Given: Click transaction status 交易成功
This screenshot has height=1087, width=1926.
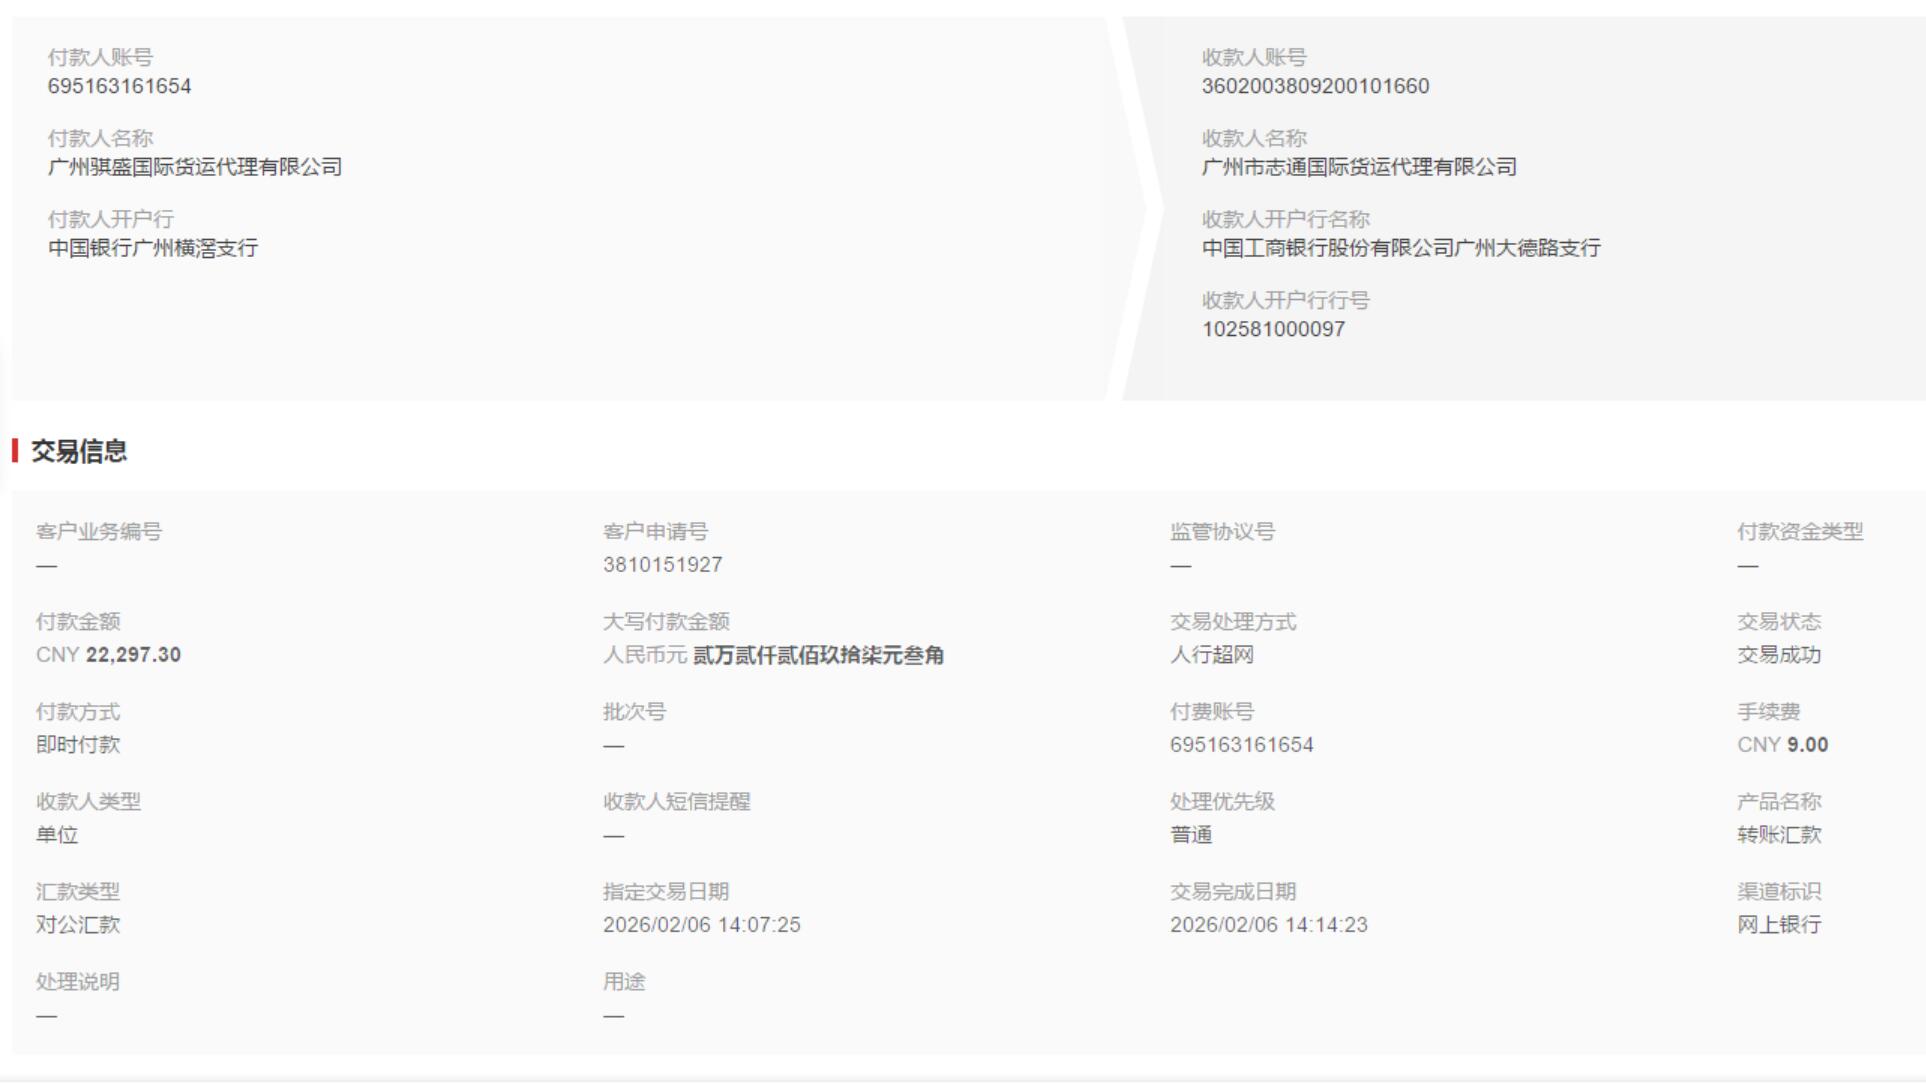Looking at the screenshot, I should tap(1779, 655).
